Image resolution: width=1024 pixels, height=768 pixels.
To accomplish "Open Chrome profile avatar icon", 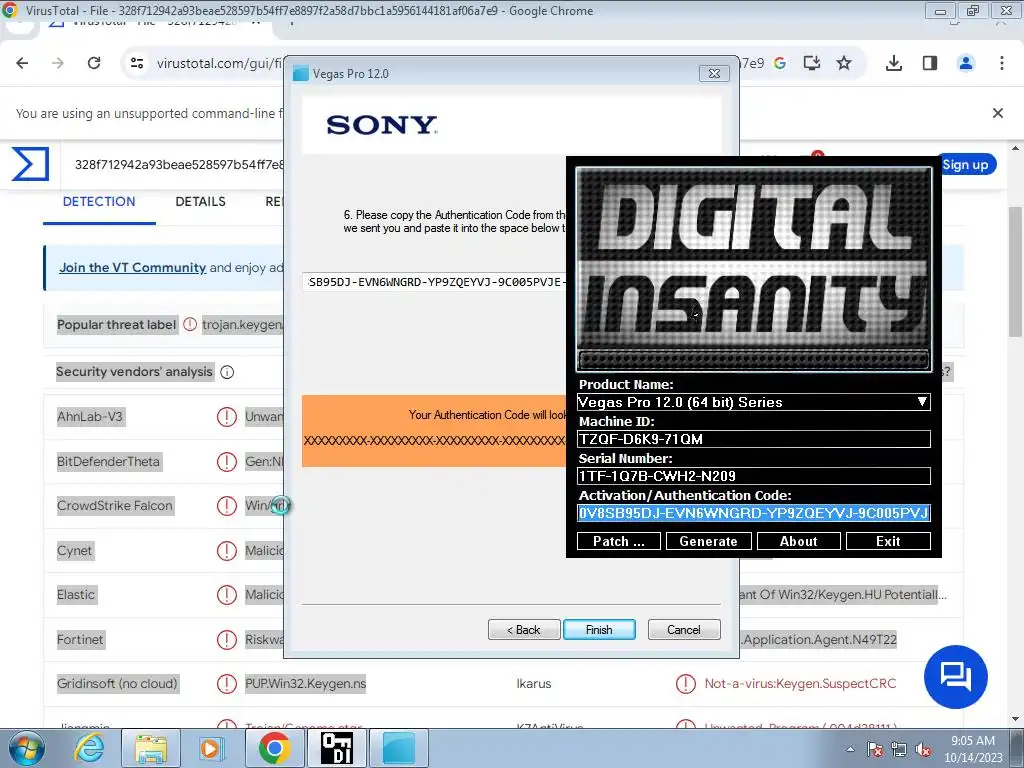I will (966, 63).
